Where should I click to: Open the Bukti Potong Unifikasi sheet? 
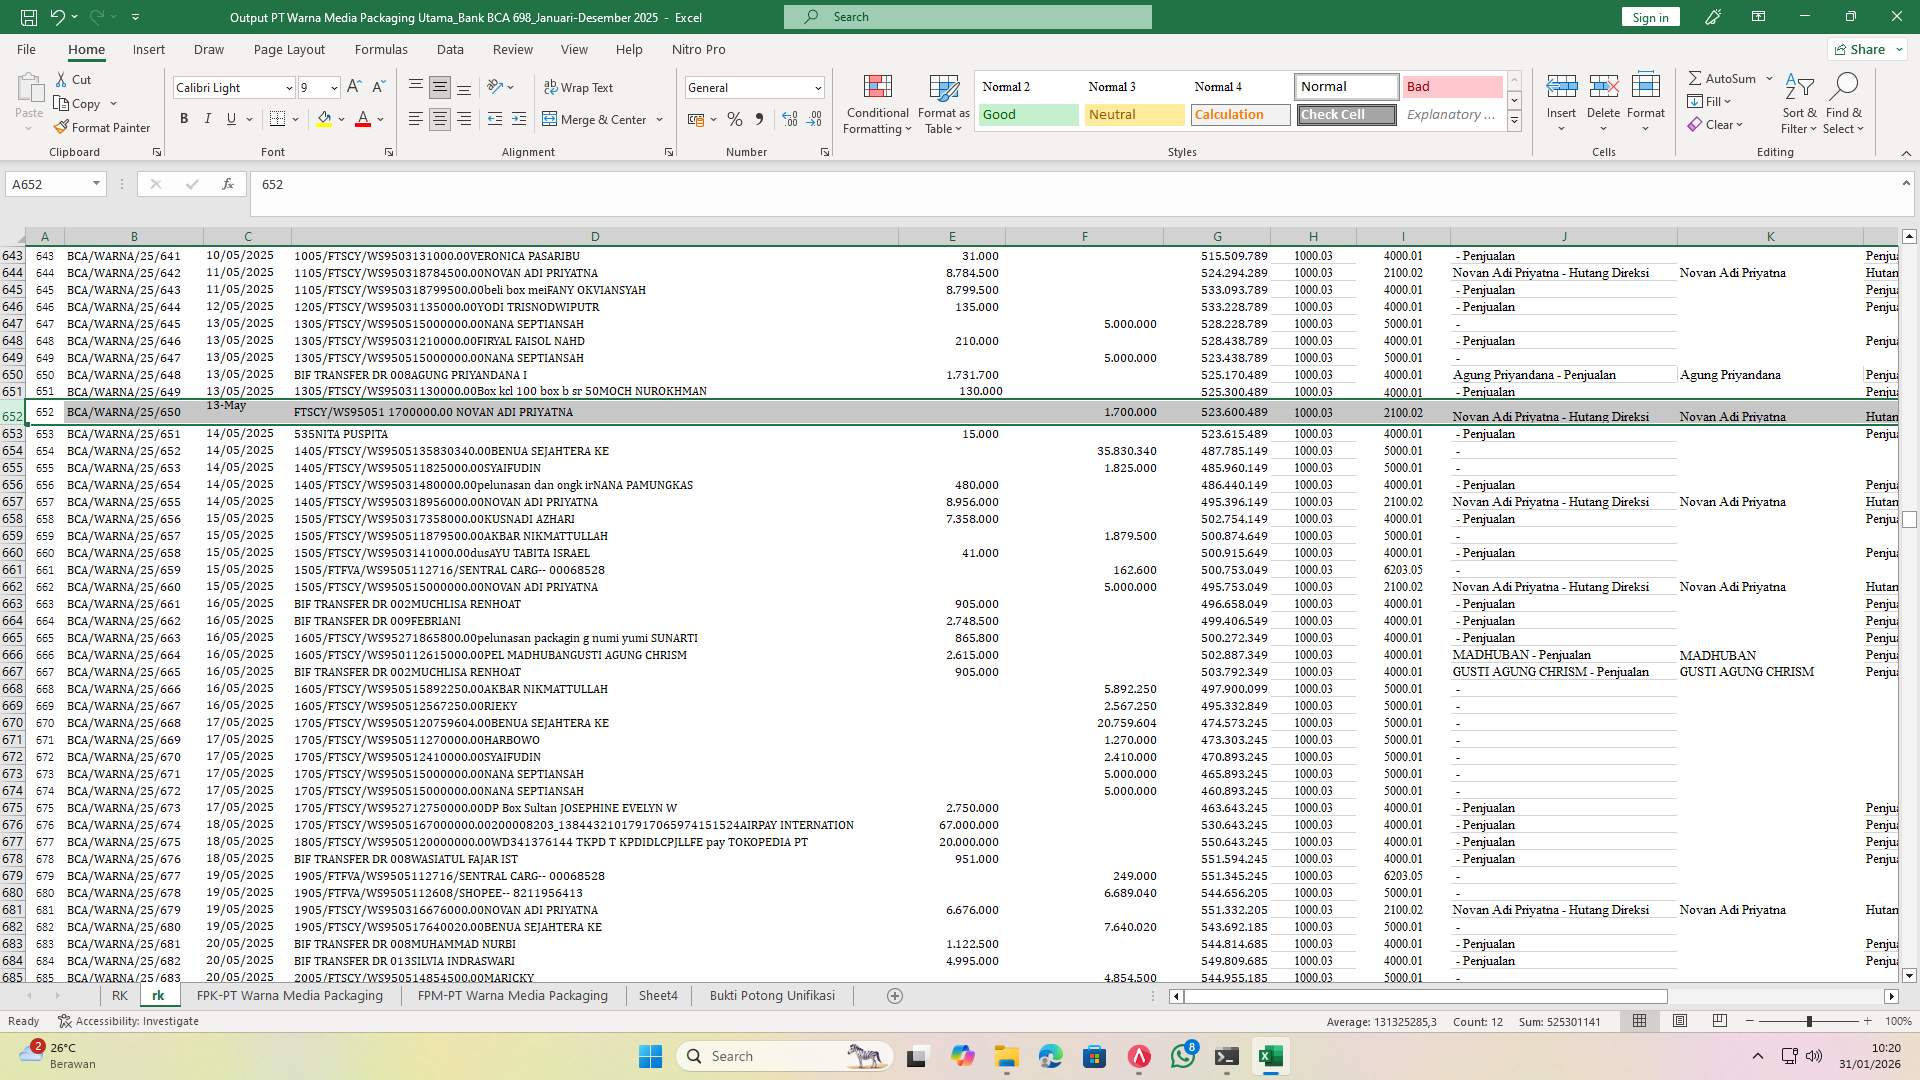(x=772, y=995)
